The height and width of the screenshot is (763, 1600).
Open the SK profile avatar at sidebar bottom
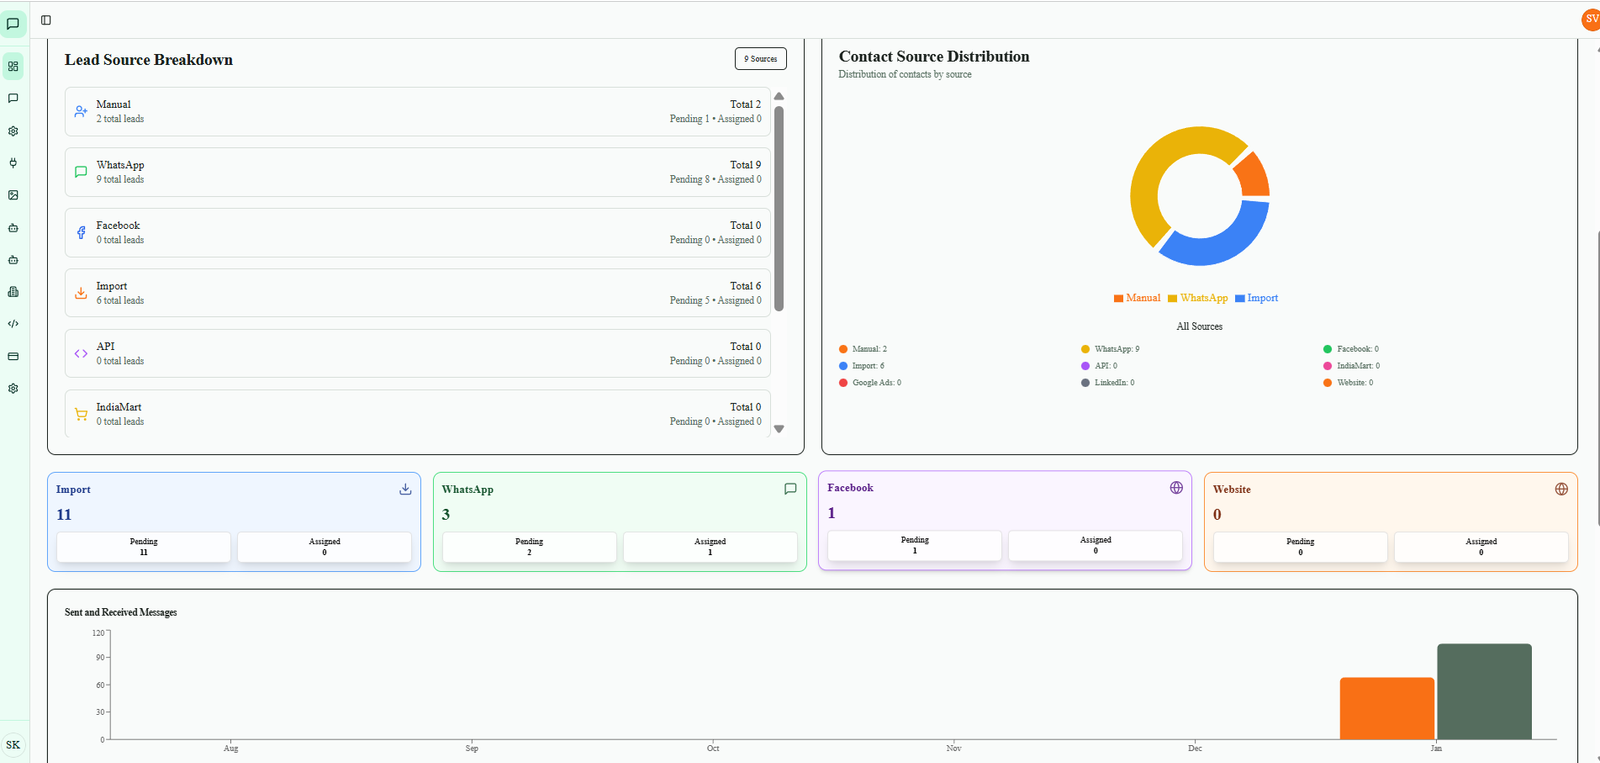pos(13,745)
